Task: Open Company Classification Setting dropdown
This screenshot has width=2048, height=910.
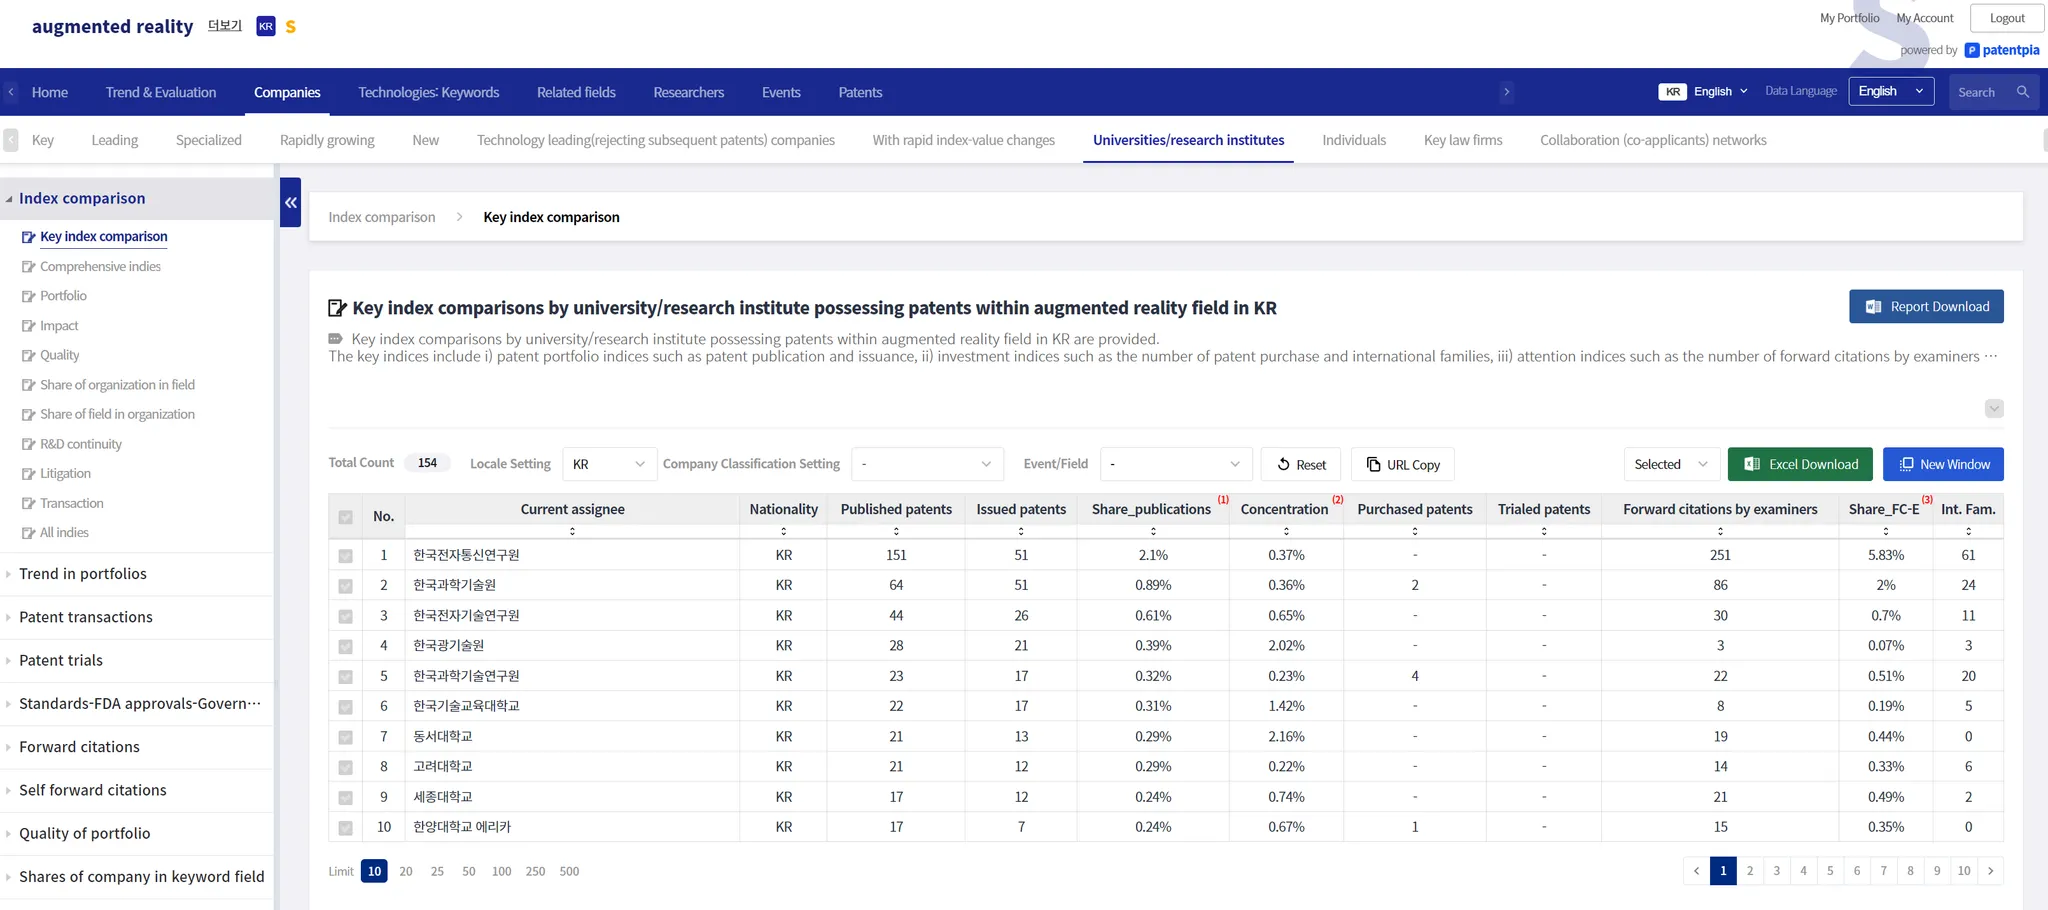Action: pos(926,464)
